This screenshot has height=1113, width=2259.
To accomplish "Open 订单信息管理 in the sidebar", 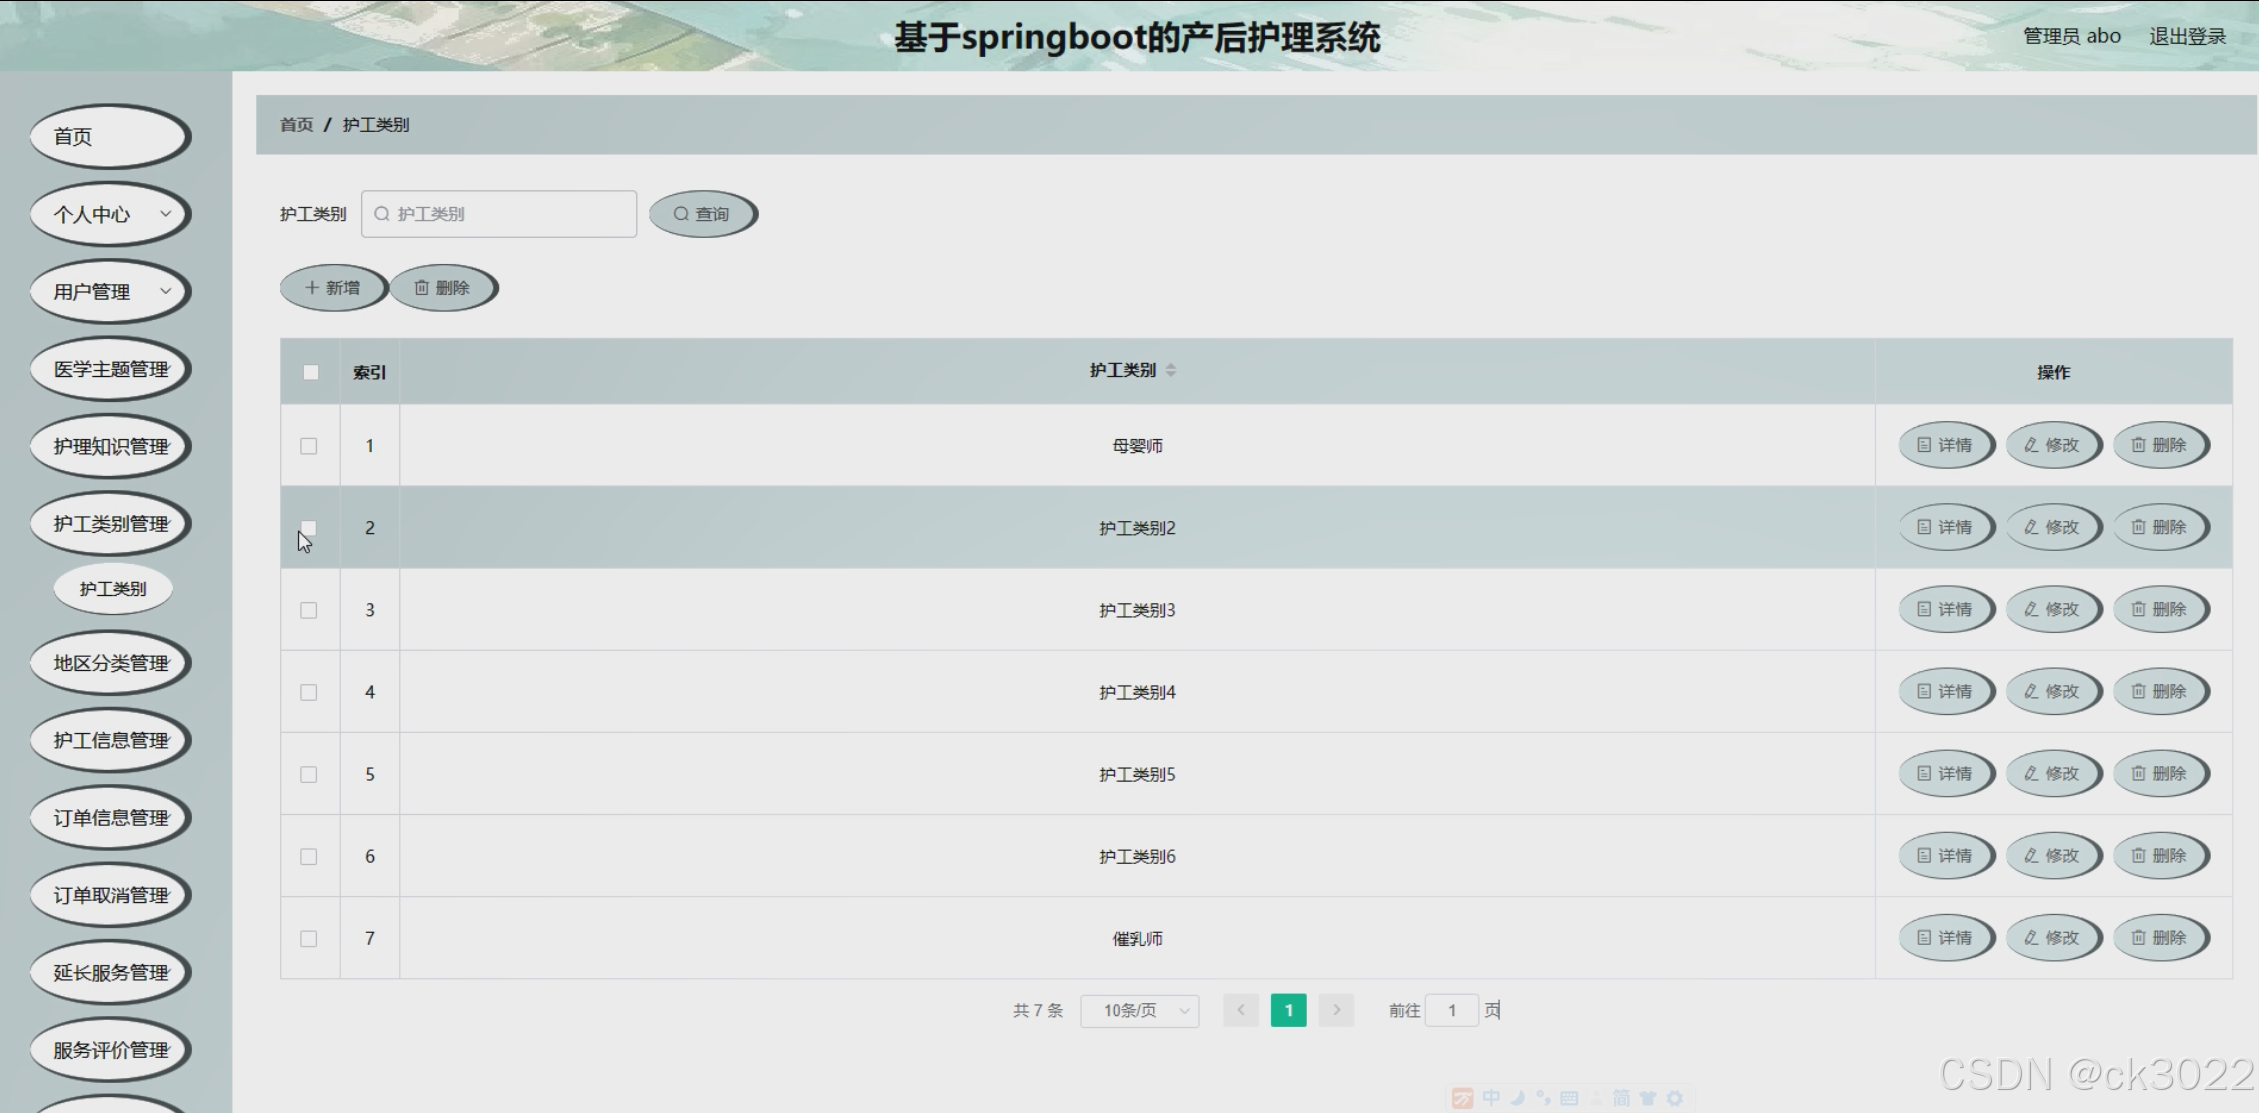I will click(110, 818).
